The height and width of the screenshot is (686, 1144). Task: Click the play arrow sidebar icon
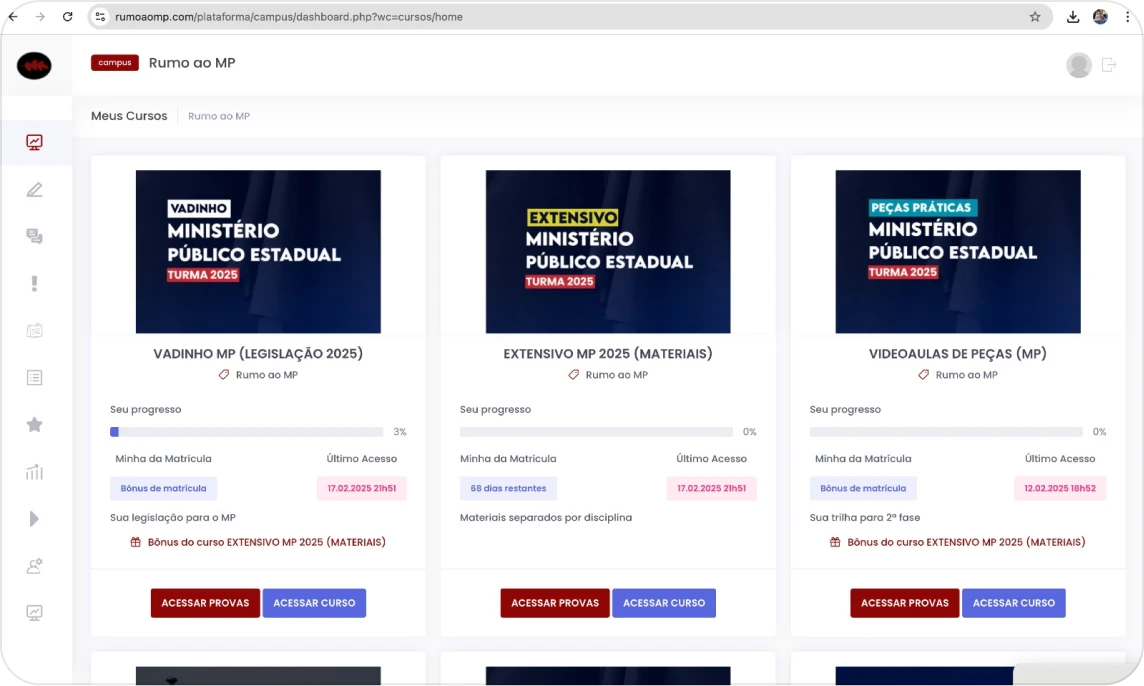tap(35, 519)
